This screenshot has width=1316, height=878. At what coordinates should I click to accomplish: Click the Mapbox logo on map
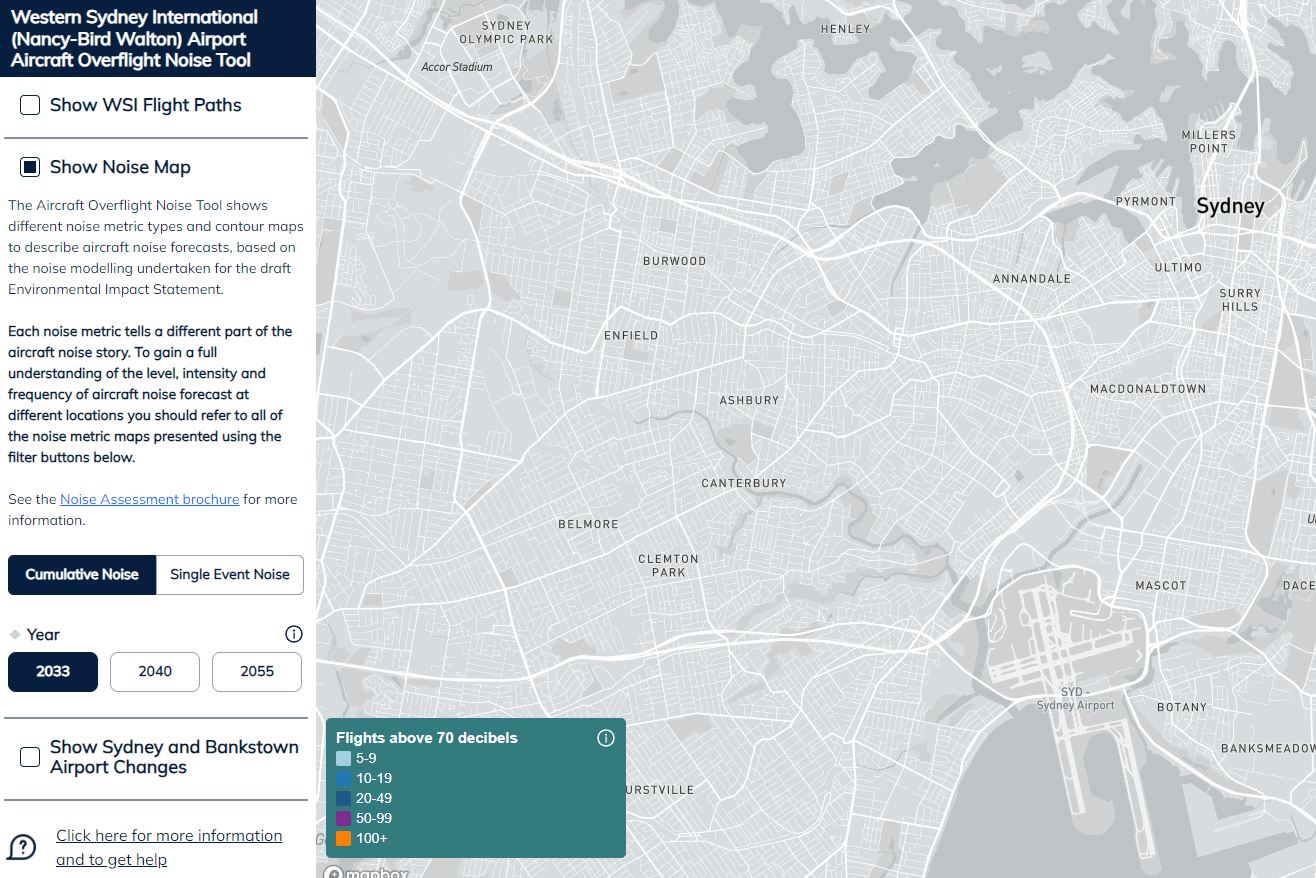(x=367, y=871)
